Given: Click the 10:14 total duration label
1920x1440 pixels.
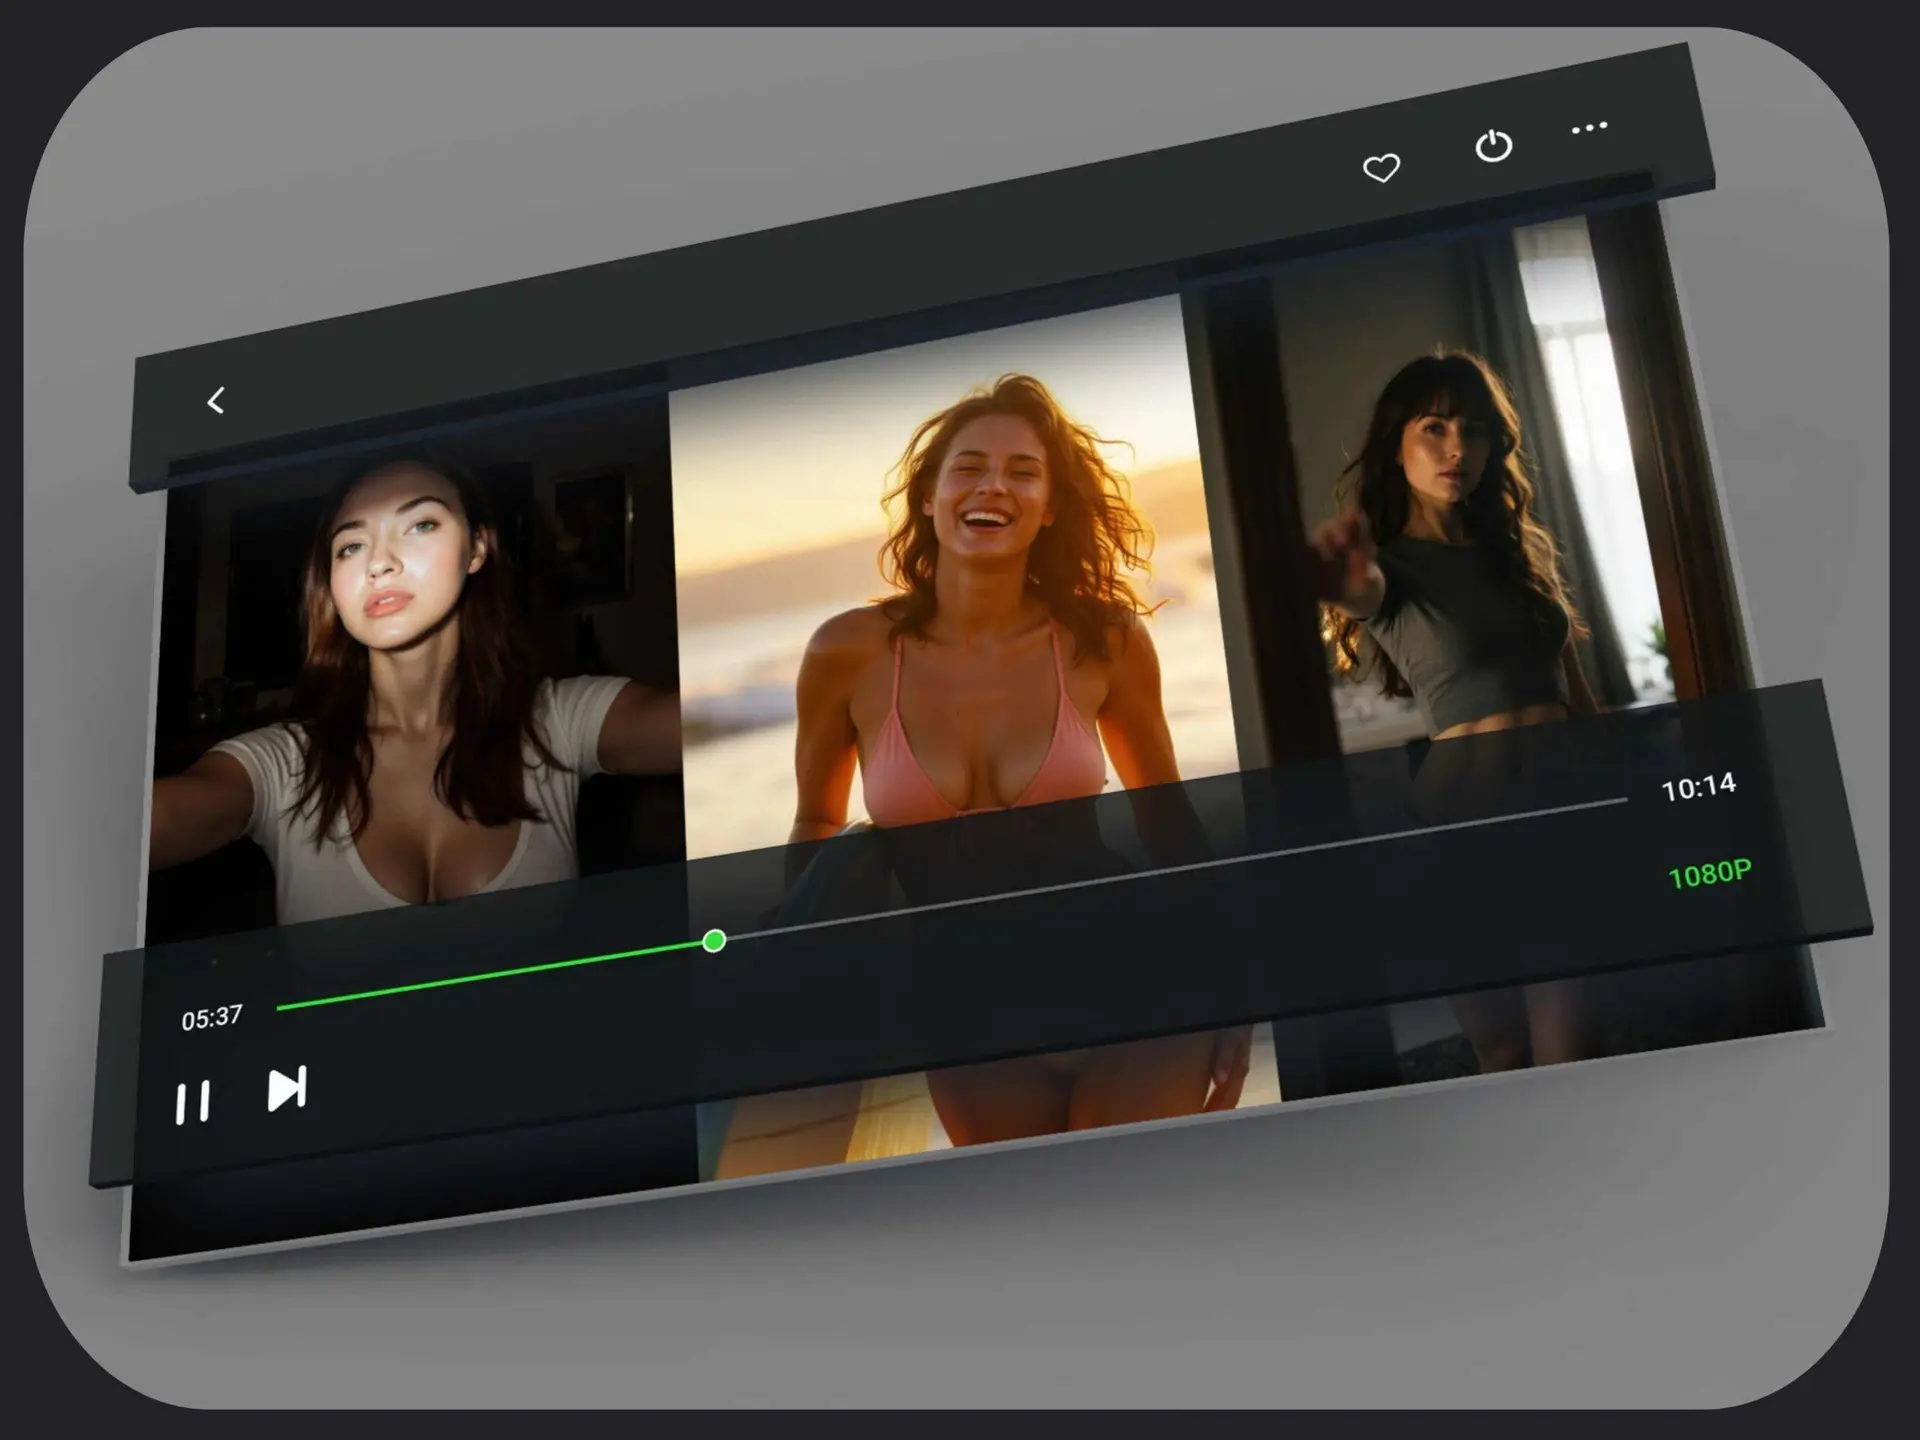Looking at the screenshot, I should pyautogui.click(x=1698, y=788).
